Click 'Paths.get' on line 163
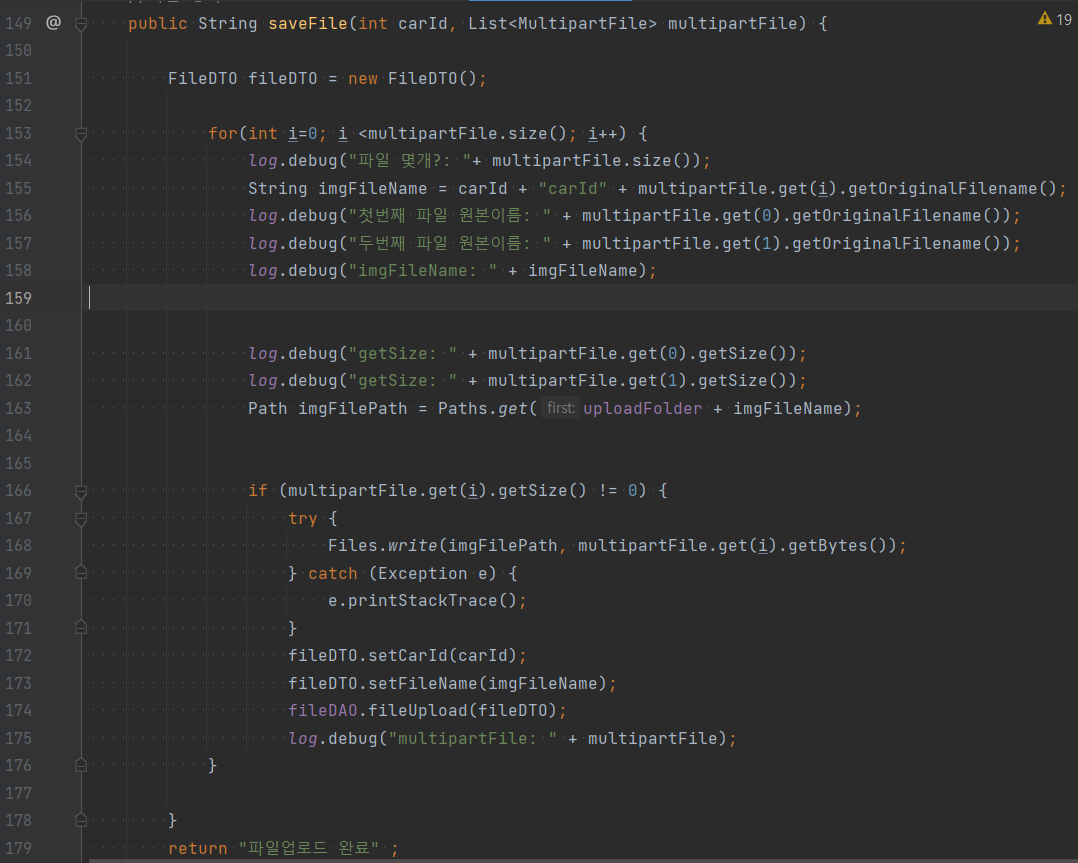The width and height of the screenshot is (1078, 863). pyautogui.click(x=483, y=408)
